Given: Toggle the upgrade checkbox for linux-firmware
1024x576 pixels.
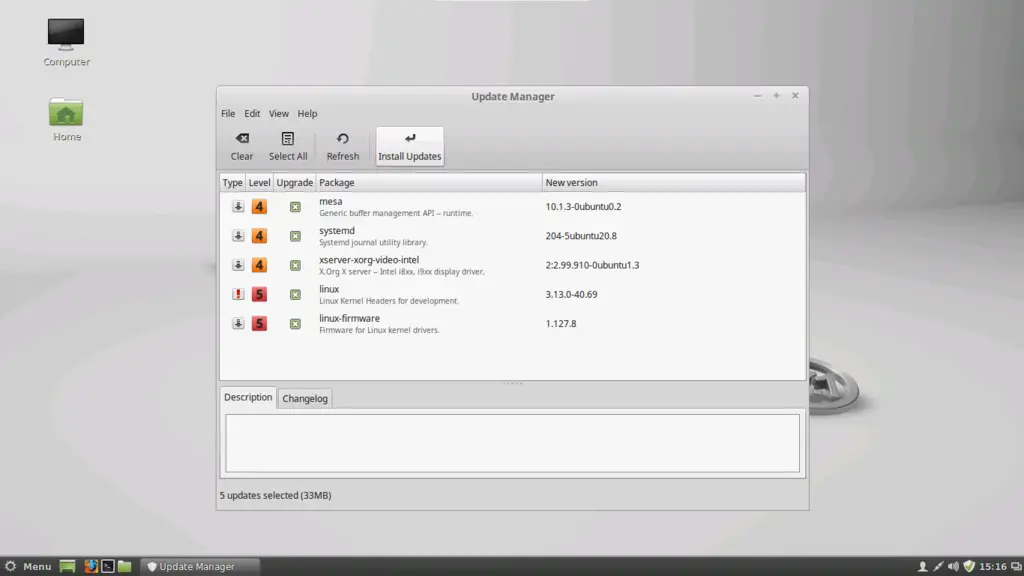Looking at the screenshot, I should tap(295, 325).
